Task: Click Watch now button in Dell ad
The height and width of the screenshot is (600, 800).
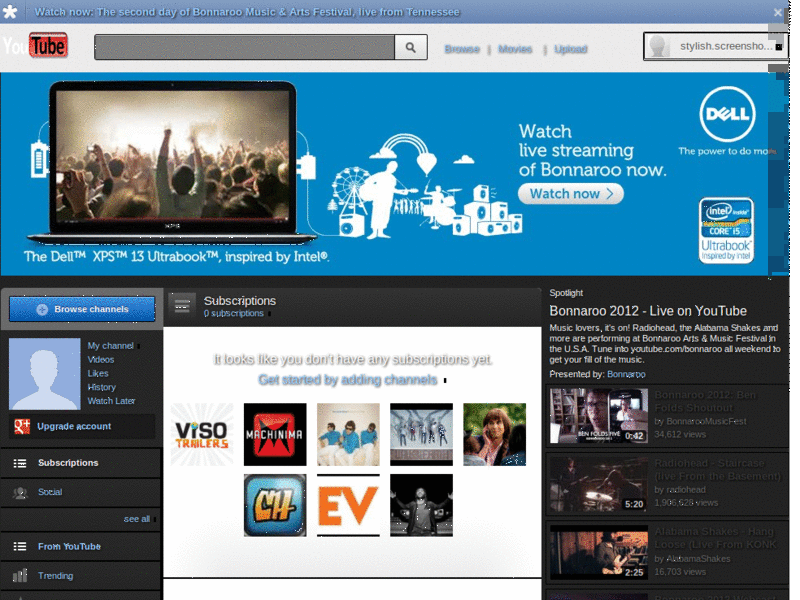Action: tap(570, 194)
